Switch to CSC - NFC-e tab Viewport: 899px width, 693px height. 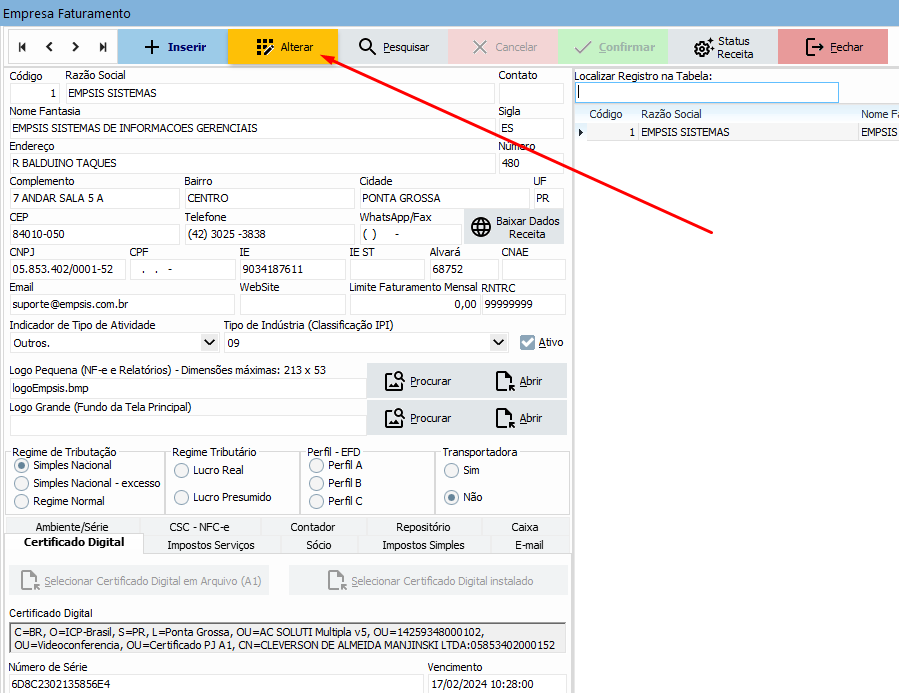point(200,527)
